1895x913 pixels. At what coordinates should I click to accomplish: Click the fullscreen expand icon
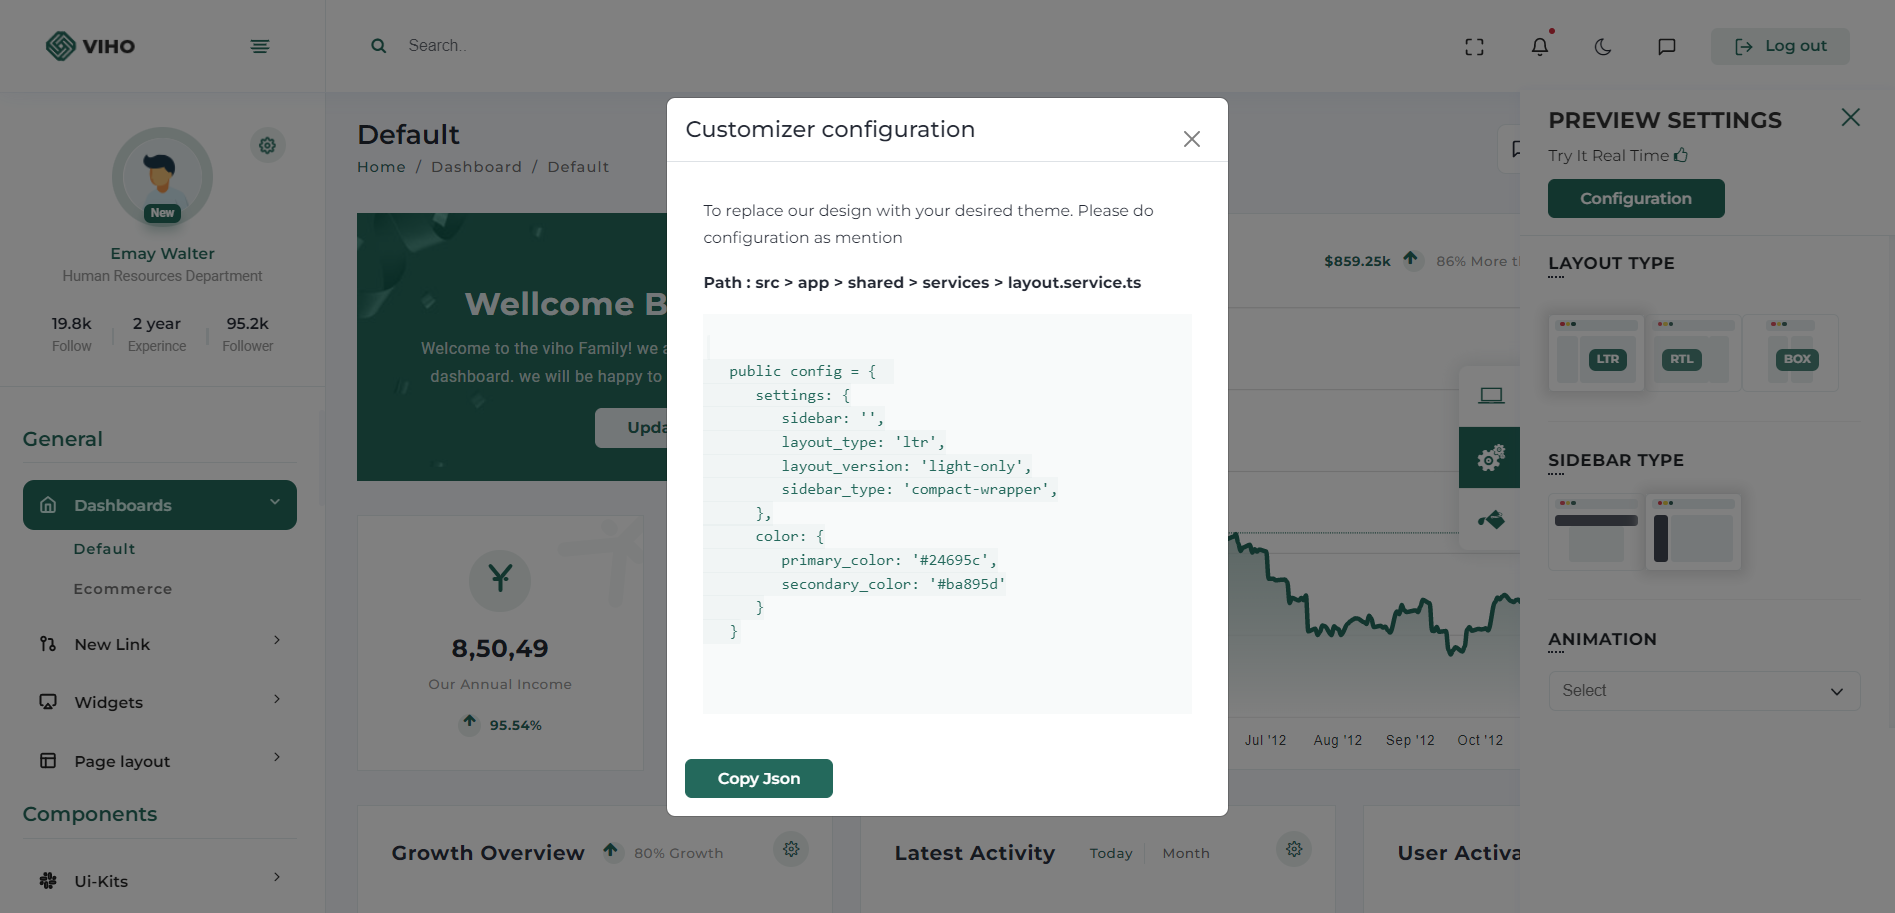pyautogui.click(x=1474, y=47)
